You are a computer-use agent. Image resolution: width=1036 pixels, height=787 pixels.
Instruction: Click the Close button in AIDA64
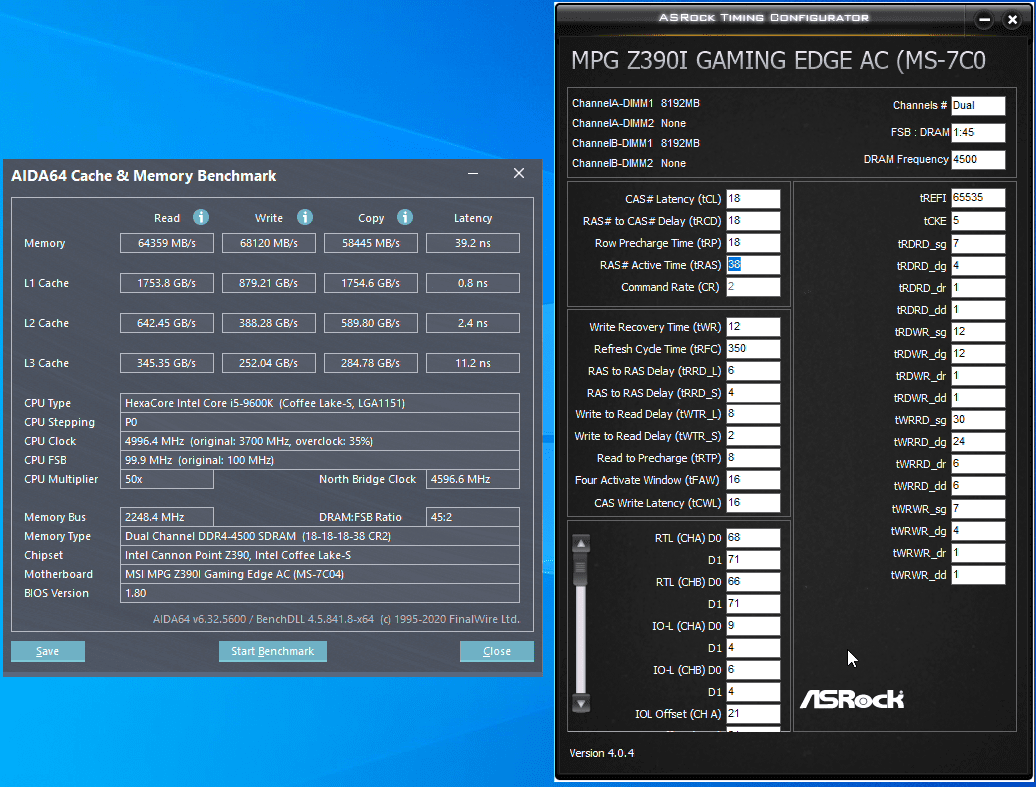(x=497, y=651)
